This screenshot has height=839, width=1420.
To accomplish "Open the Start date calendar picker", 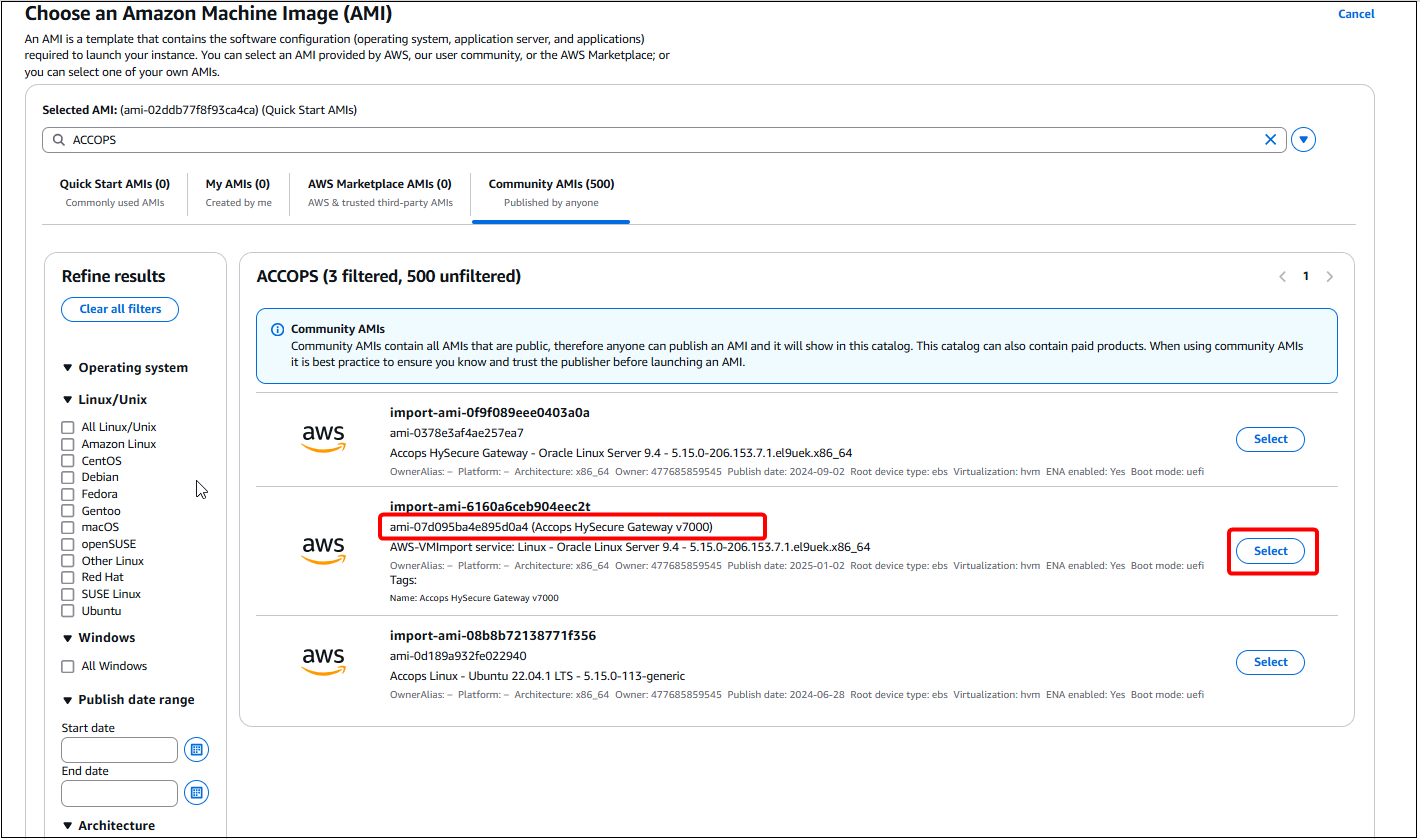I will (196, 749).
